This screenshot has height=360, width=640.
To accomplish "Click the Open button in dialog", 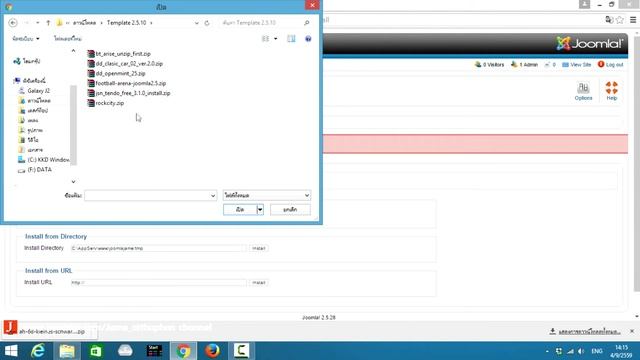I will (240, 209).
